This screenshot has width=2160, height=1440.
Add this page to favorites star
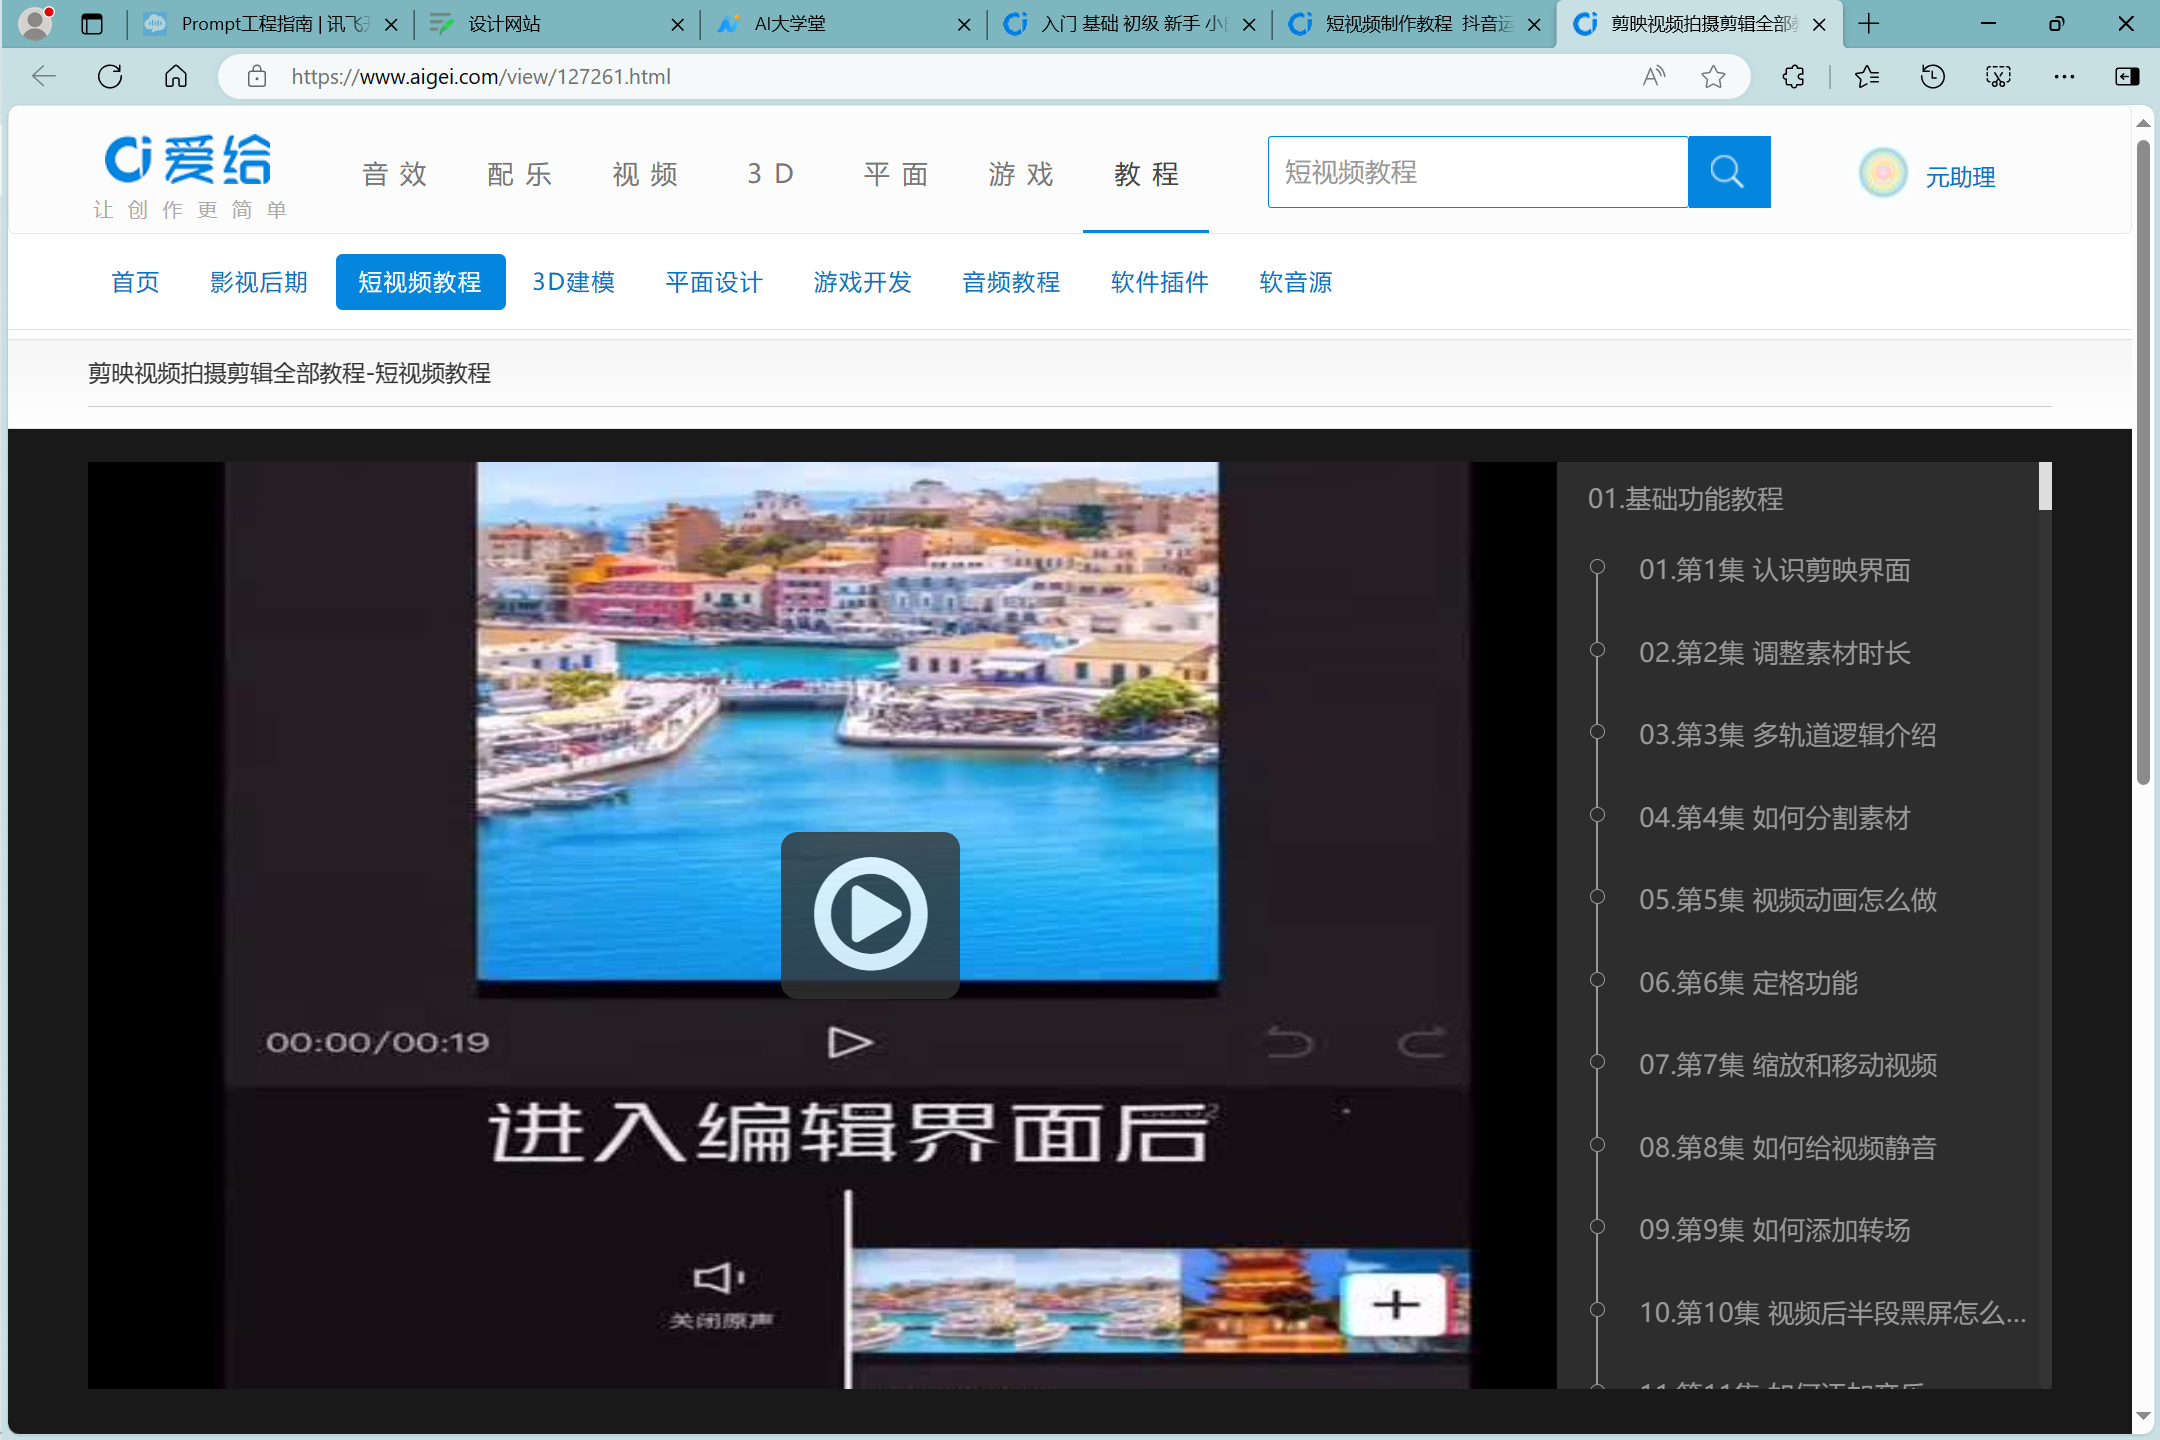(x=1713, y=76)
